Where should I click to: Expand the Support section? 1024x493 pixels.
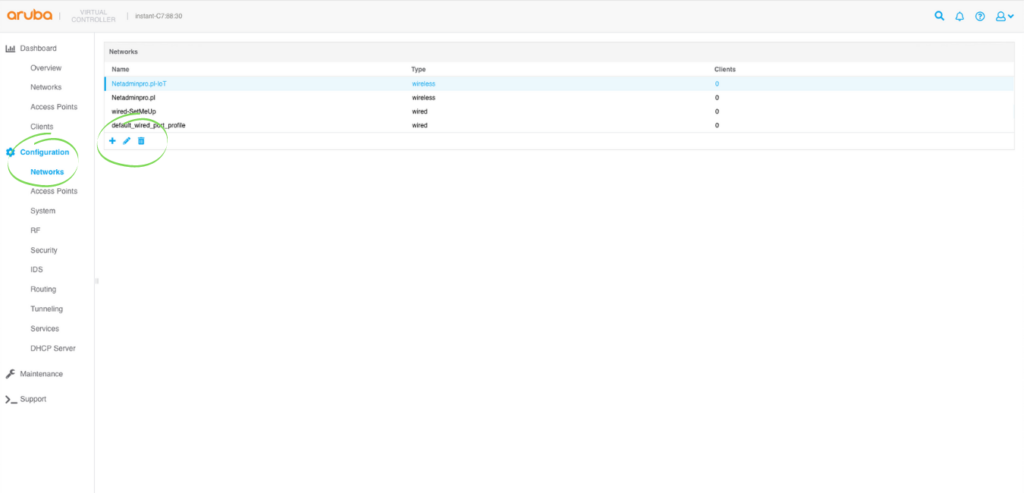click(x=33, y=399)
